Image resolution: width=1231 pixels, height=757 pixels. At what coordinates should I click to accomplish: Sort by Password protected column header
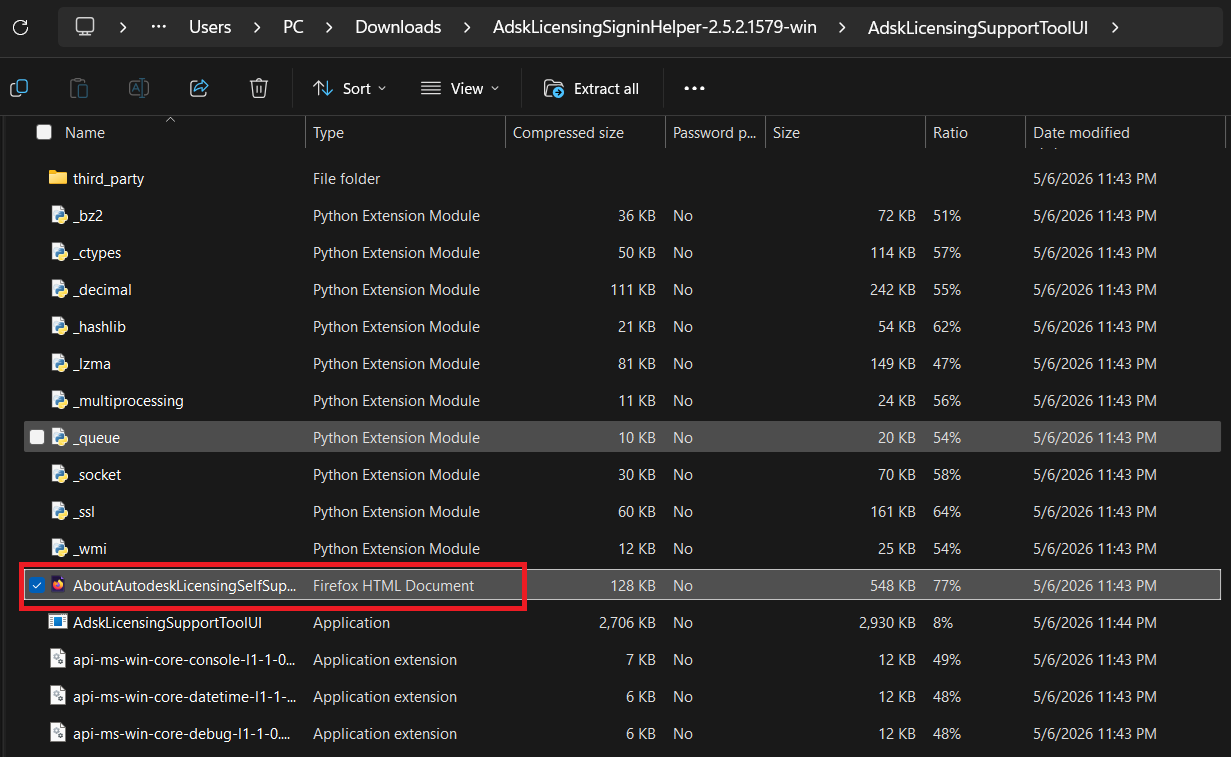pyautogui.click(x=714, y=132)
